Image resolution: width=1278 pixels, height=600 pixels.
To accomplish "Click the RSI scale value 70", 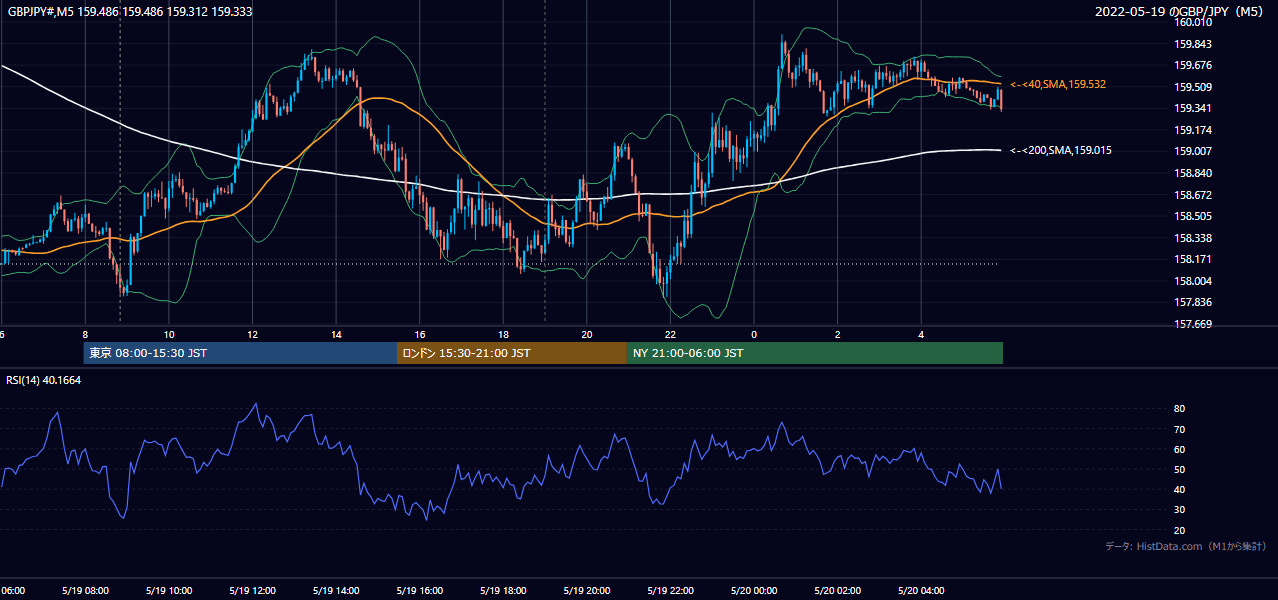I will (1179, 430).
